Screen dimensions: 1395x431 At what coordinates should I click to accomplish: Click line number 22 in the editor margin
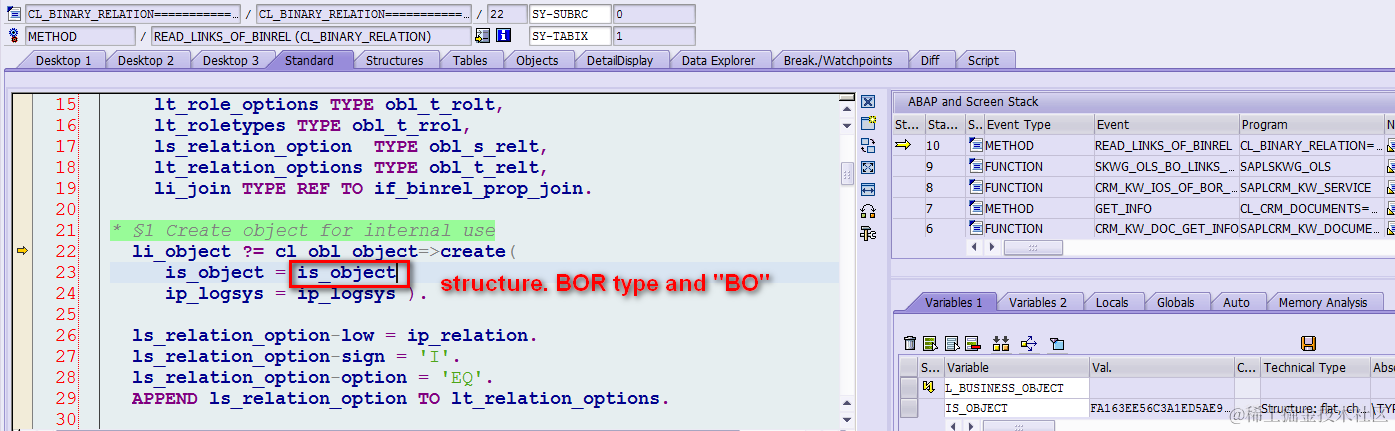(x=66, y=251)
